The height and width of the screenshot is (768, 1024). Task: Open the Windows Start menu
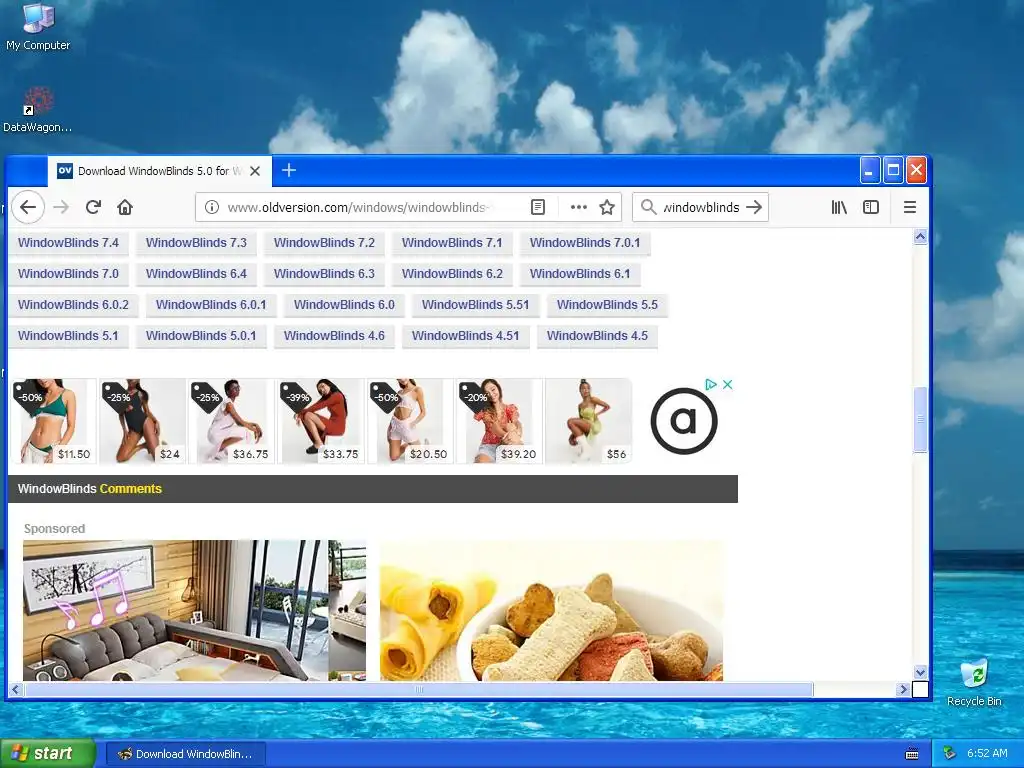point(48,754)
